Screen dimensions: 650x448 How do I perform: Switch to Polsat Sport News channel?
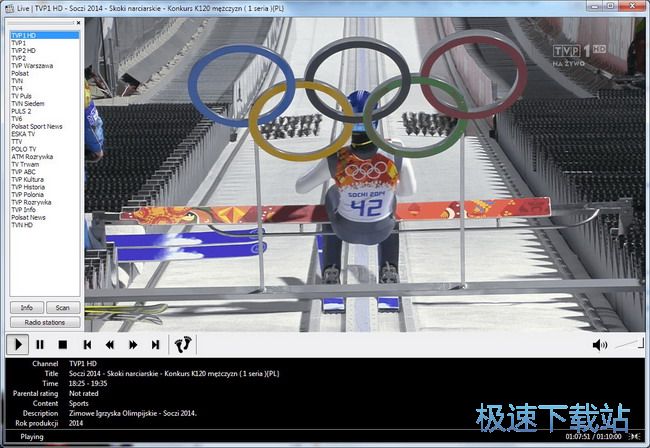tap(37, 126)
